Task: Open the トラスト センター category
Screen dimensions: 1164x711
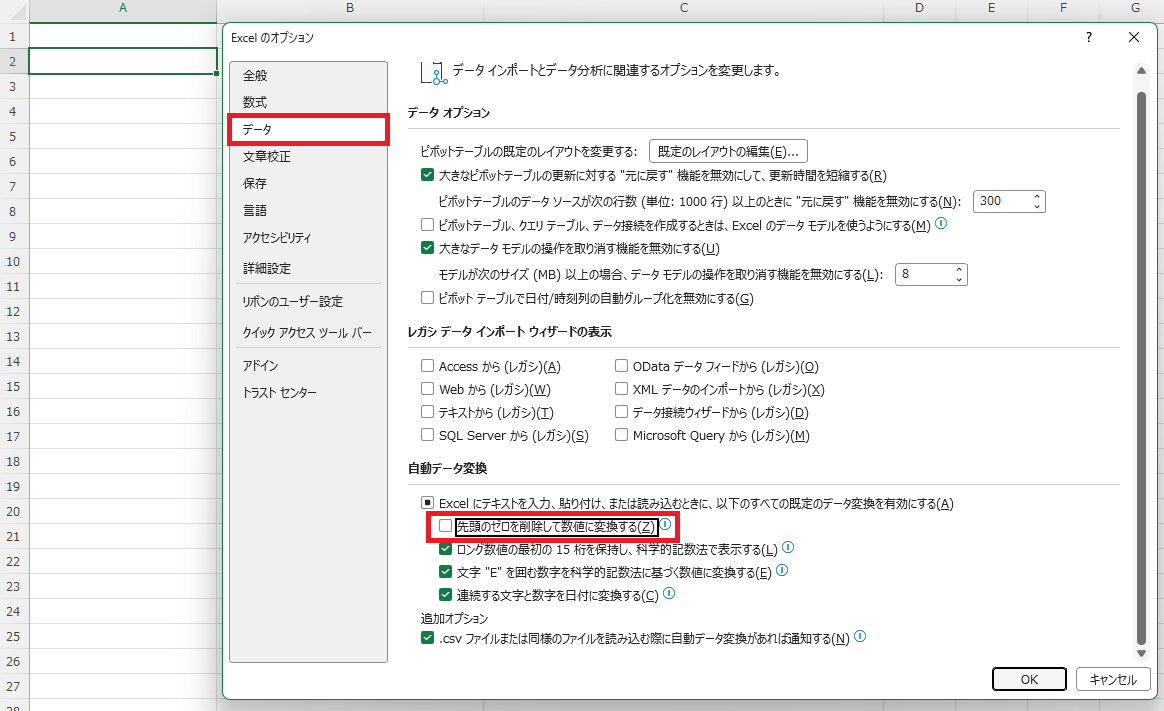Action: click(x=309, y=393)
